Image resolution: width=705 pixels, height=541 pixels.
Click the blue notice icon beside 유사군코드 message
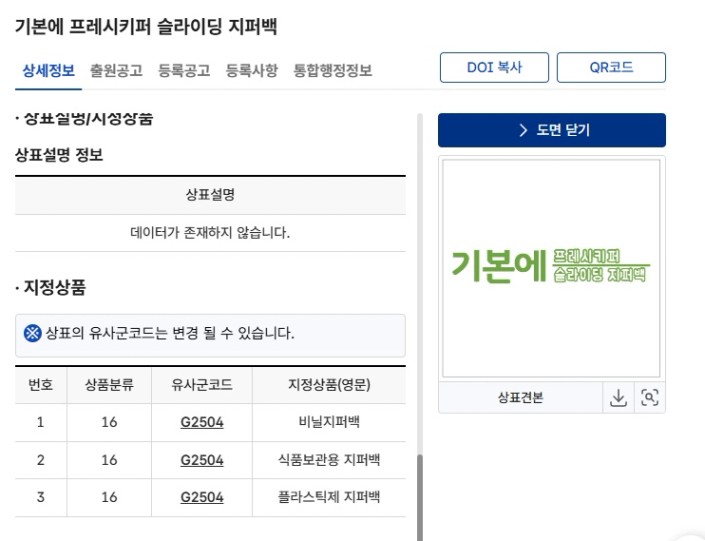32,333
